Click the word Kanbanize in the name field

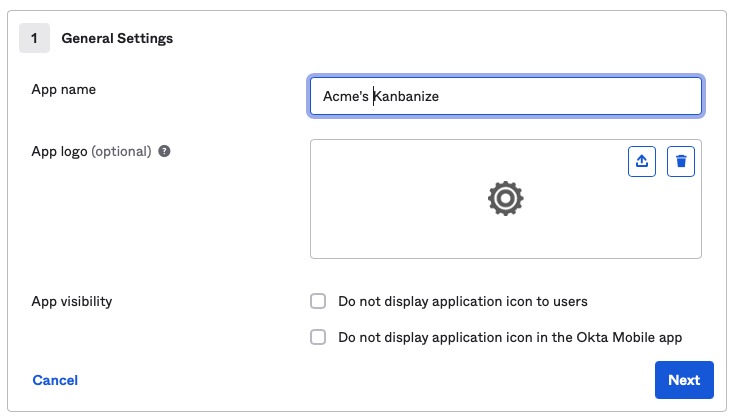coord(406,97)
